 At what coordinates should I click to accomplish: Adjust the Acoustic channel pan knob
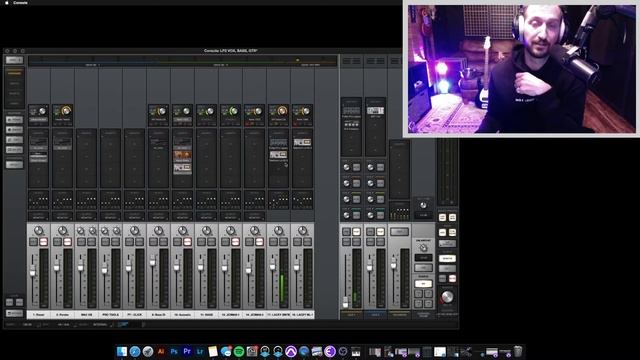(x=182, y=231)
